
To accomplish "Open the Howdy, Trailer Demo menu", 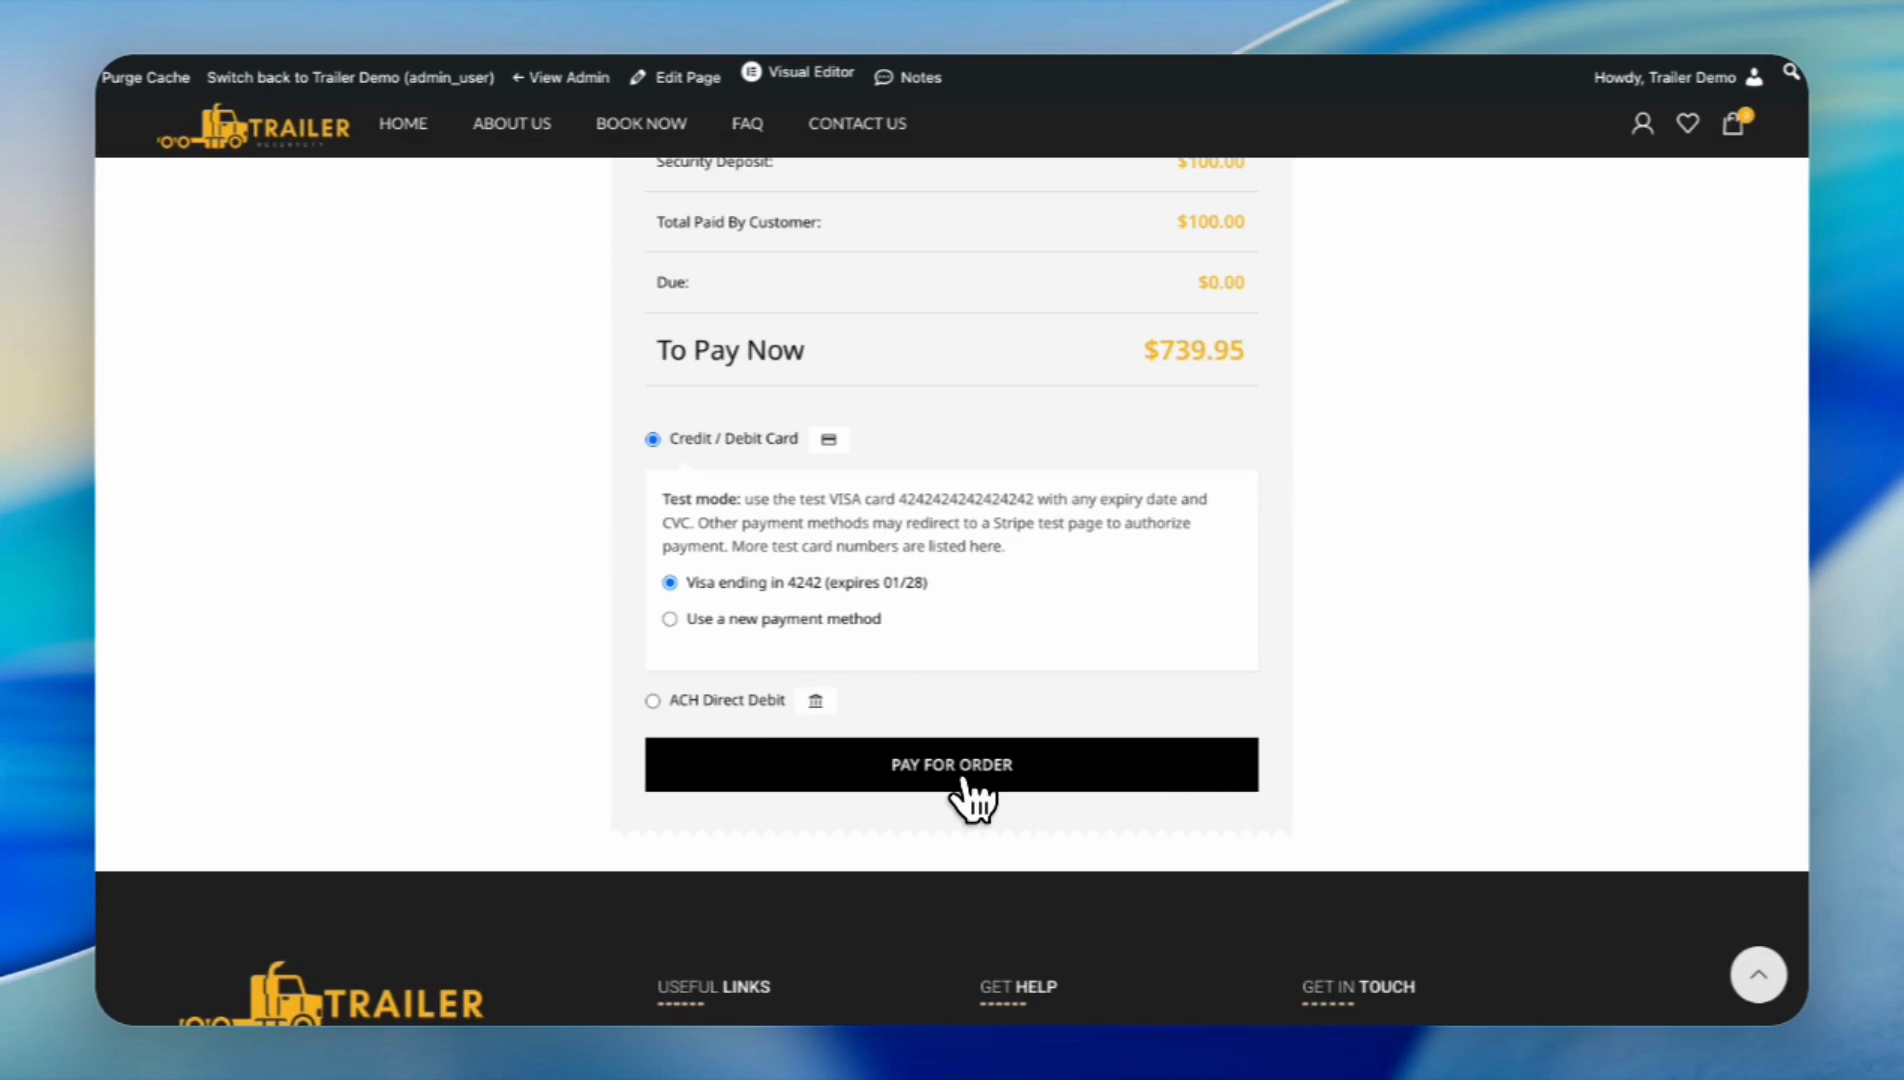I will (x=1665, y=77).
